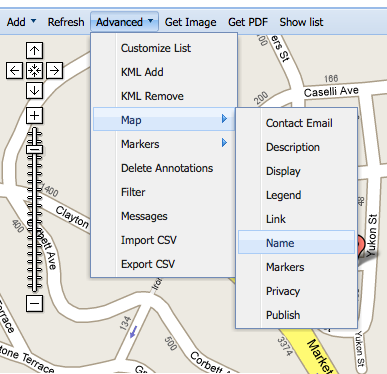Choose Import CSV menu entry

click(x=165, y=240)
